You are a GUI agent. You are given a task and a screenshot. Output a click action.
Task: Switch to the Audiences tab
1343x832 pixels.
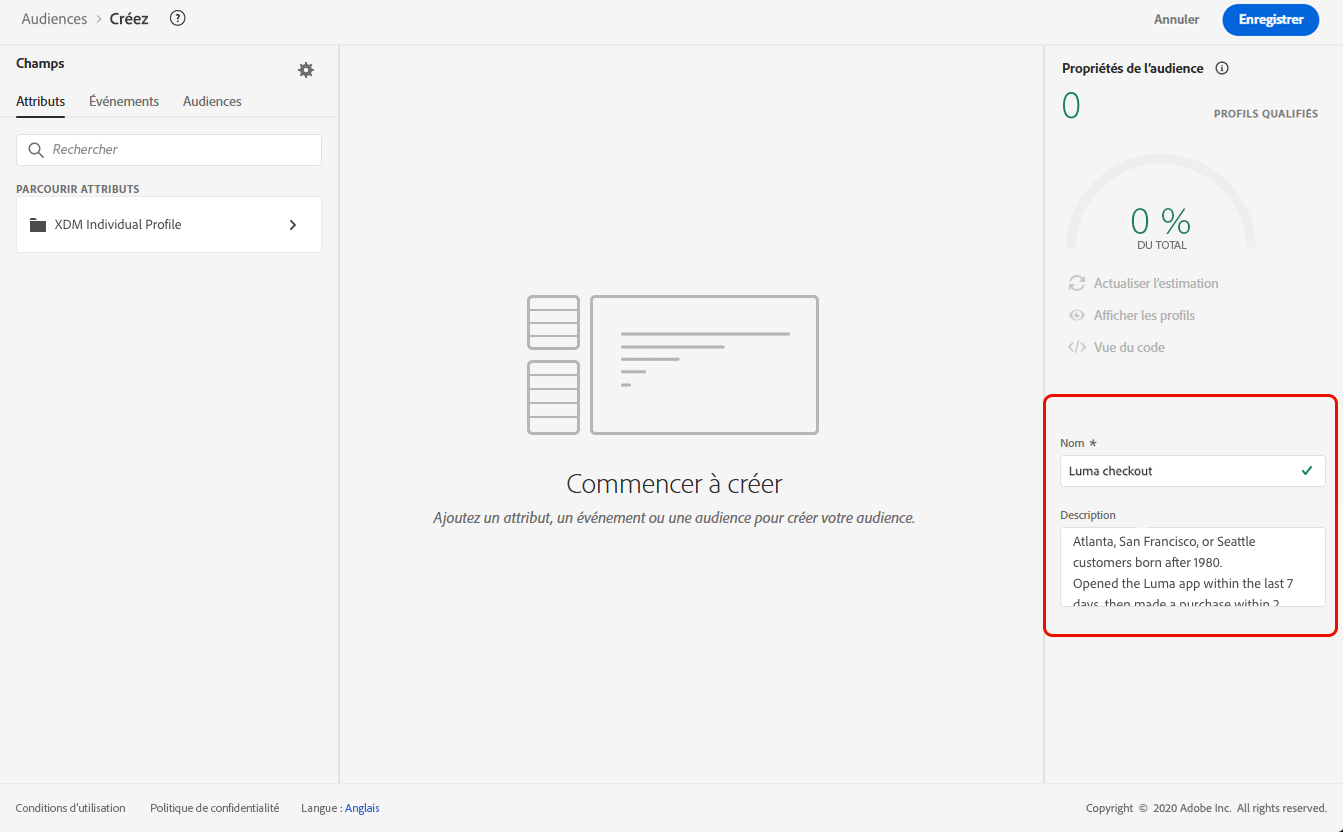(212, 101)
